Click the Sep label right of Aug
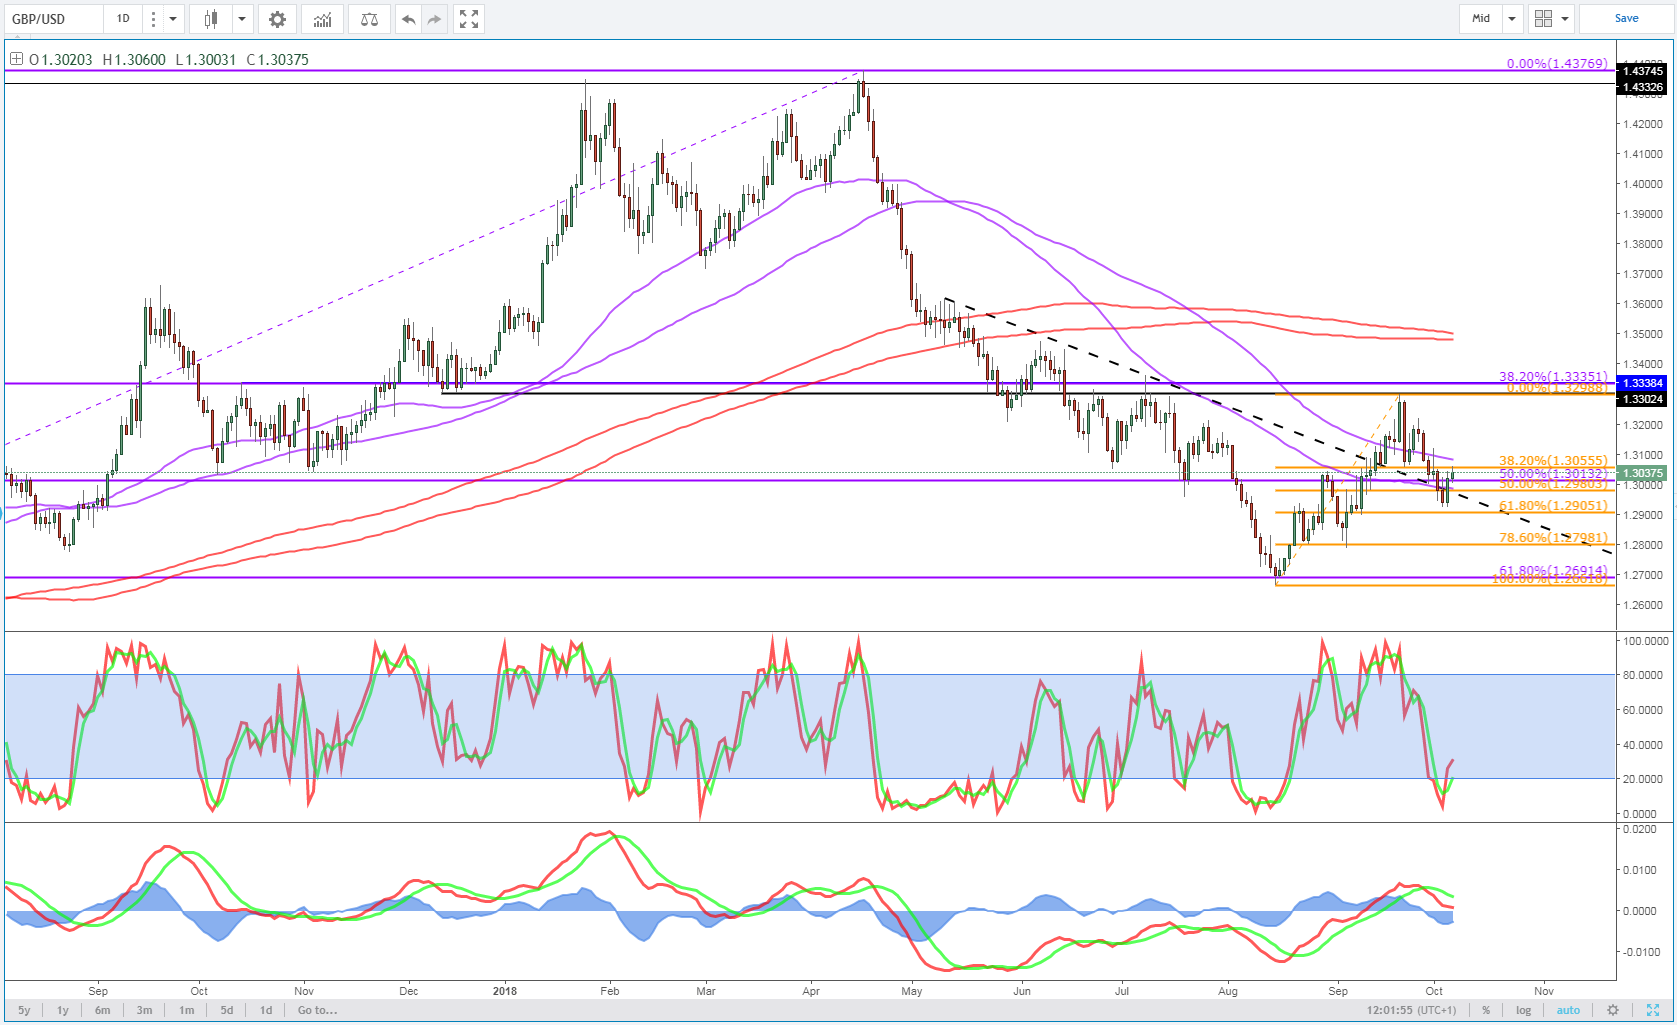 (x=1338, y=991)
